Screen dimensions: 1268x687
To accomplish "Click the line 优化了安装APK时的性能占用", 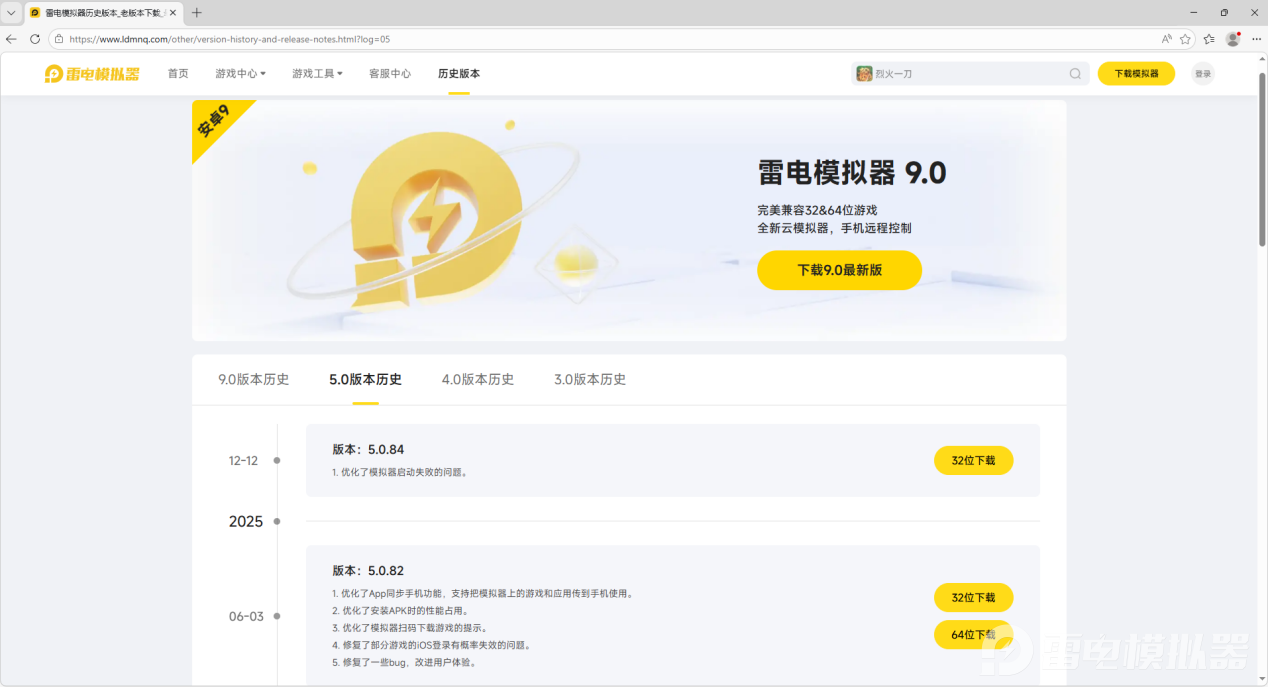I will (x=400, y=611).
